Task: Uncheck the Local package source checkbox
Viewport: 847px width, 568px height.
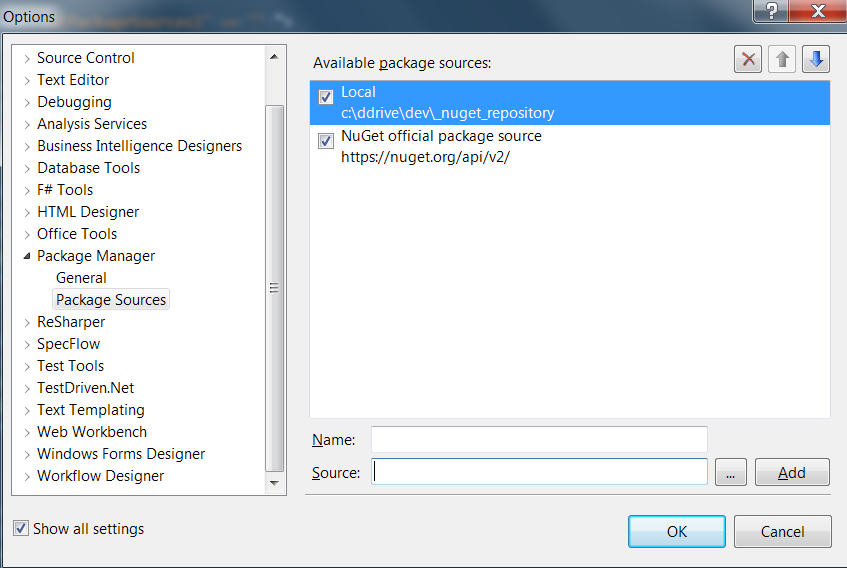Action: click(326, 97)
